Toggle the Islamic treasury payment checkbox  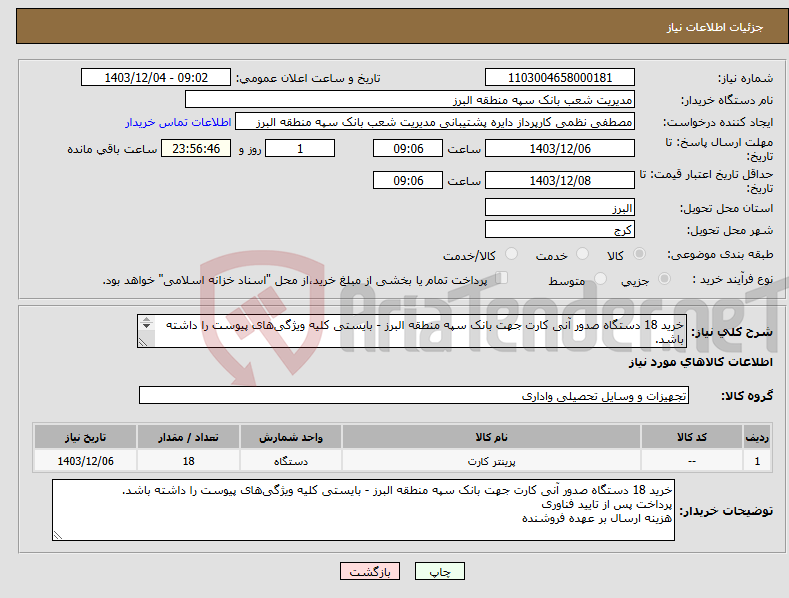pos(502,278)
